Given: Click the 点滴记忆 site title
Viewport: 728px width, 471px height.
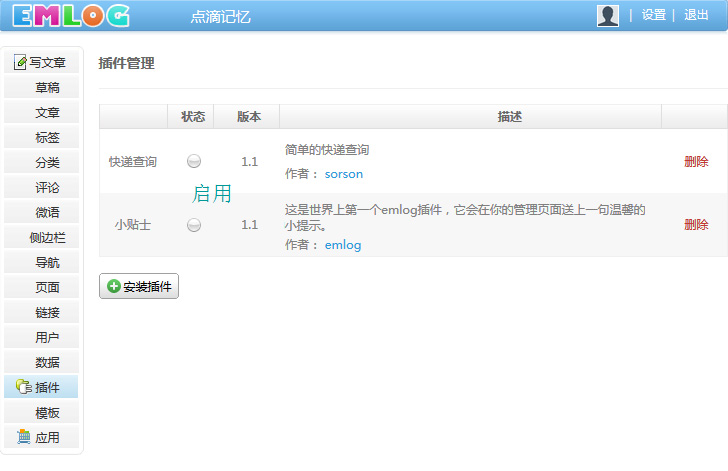Looking at the screenshot, I should (x=220, y=17).
